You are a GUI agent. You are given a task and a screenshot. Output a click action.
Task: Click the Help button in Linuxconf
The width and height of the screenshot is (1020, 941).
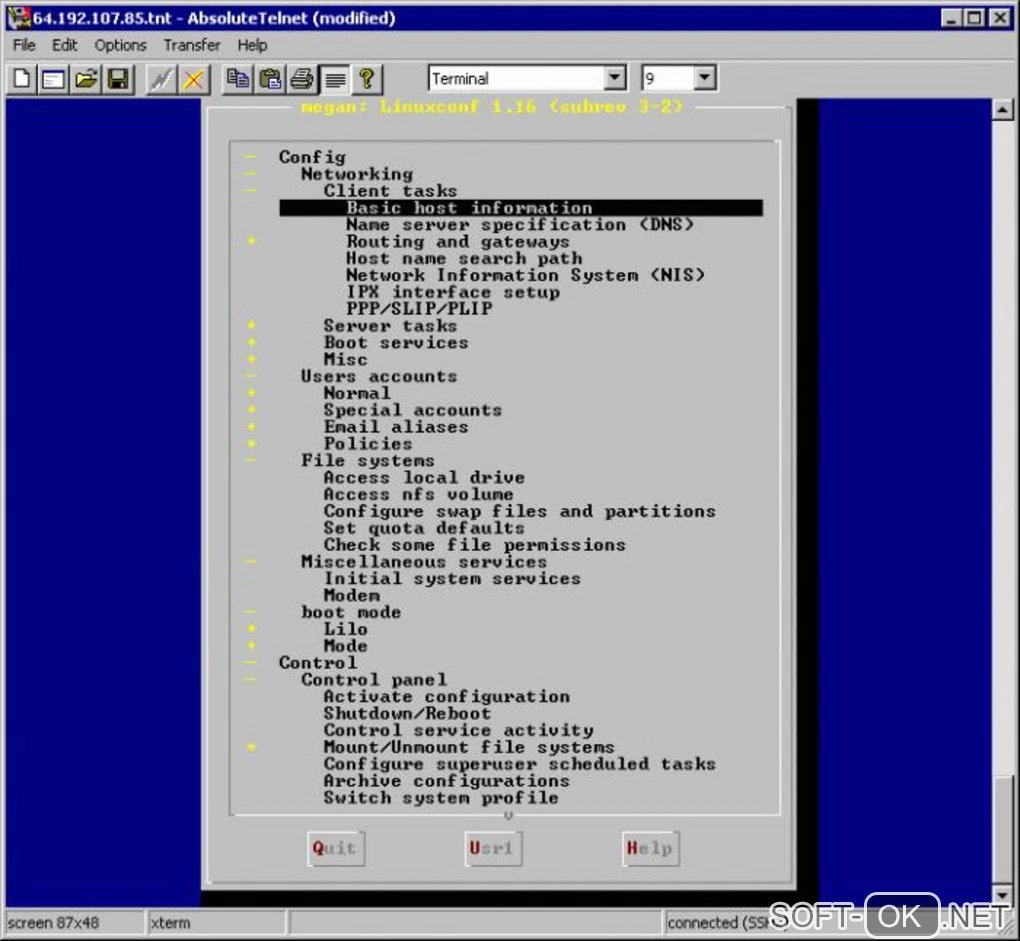(x=650, y=848)
